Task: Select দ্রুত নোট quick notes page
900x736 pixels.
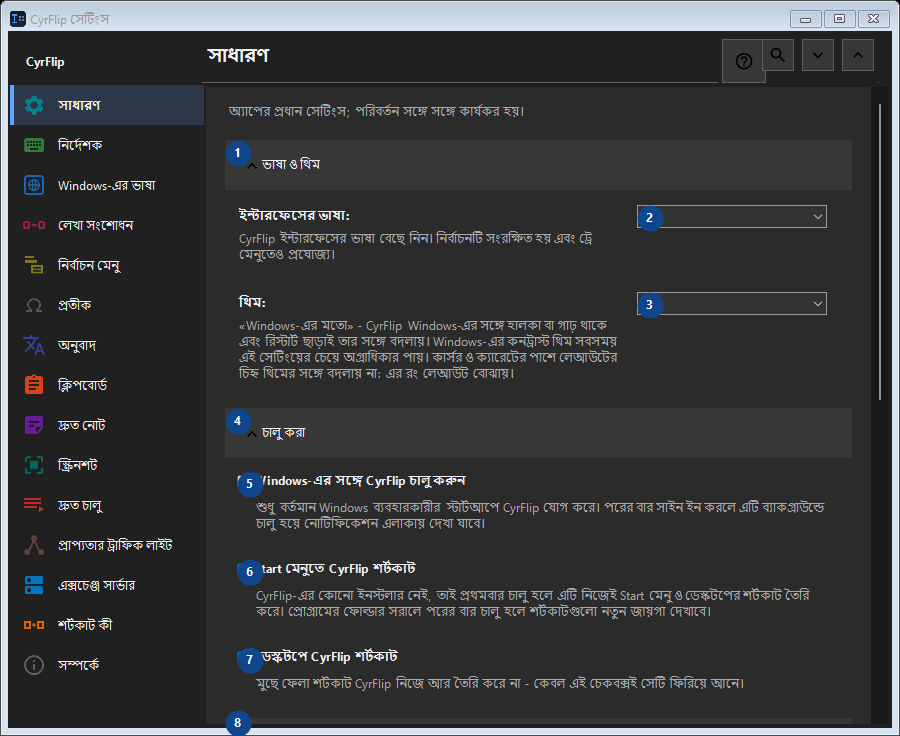Action: 107,425
